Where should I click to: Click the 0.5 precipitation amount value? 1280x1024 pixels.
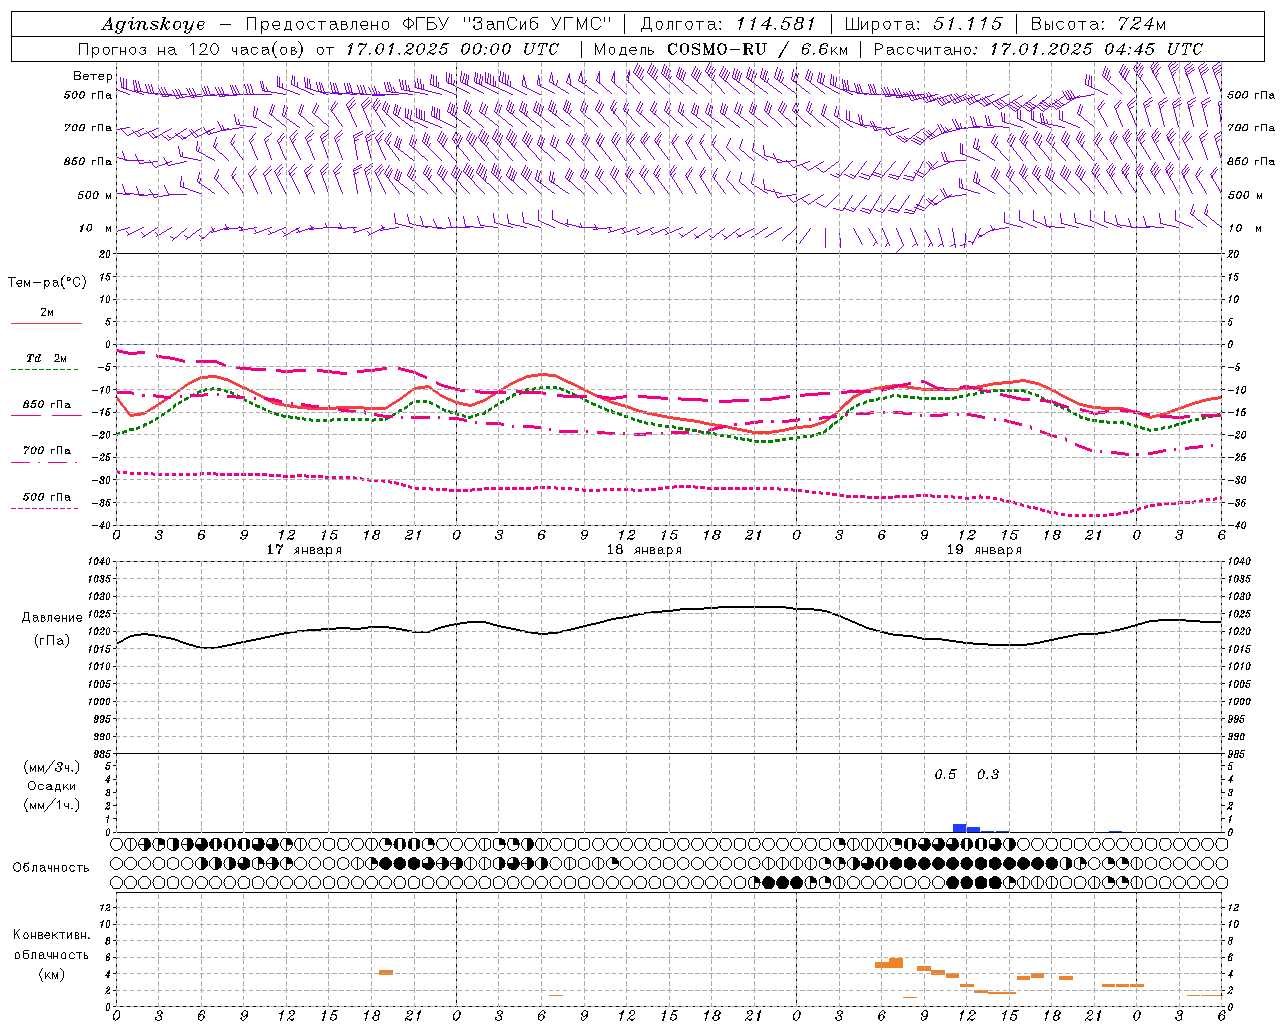click(x=945, y=775)
